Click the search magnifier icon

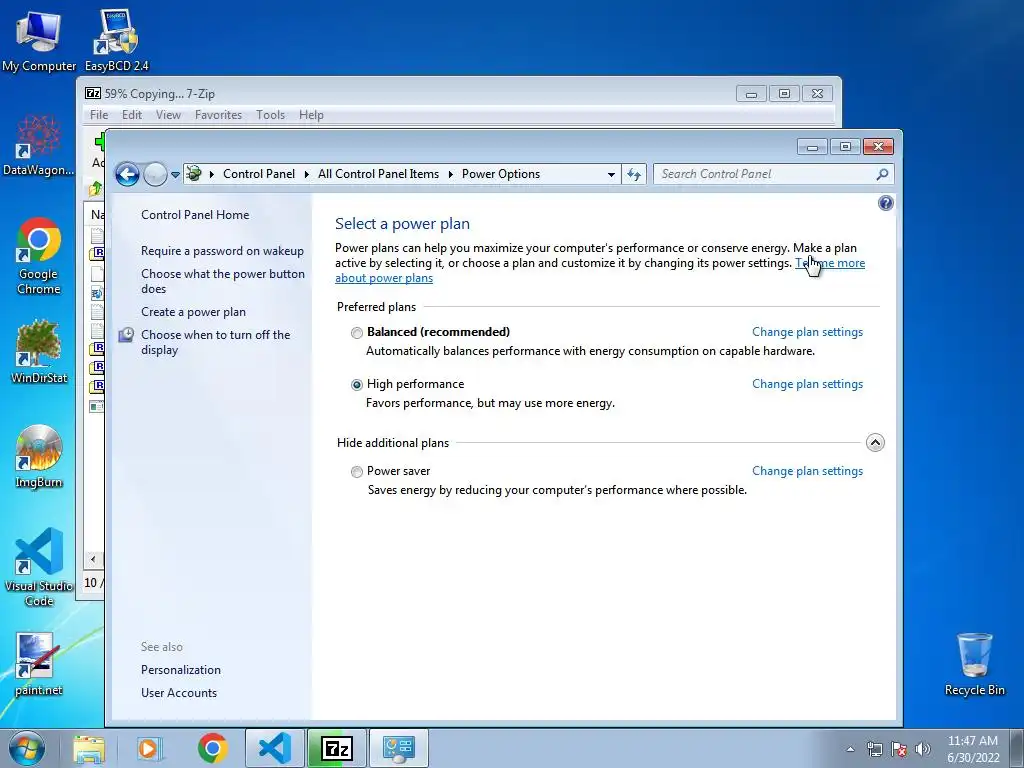click(x=882, y=174)
